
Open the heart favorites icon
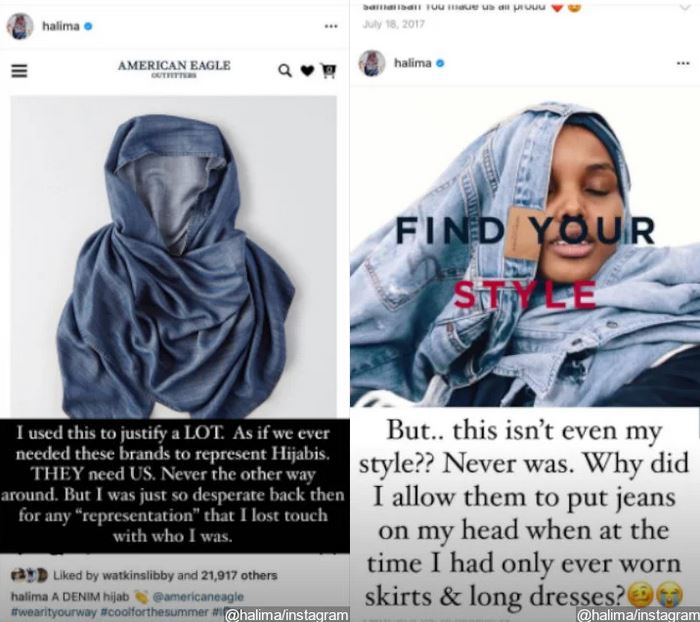click(307, 71)
